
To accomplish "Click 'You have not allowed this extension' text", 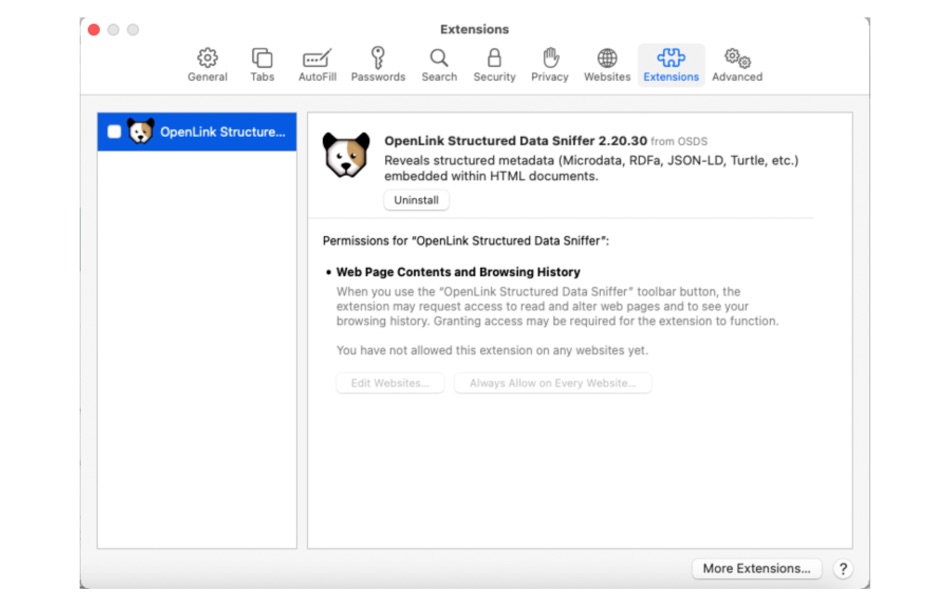I will [492, 350].
